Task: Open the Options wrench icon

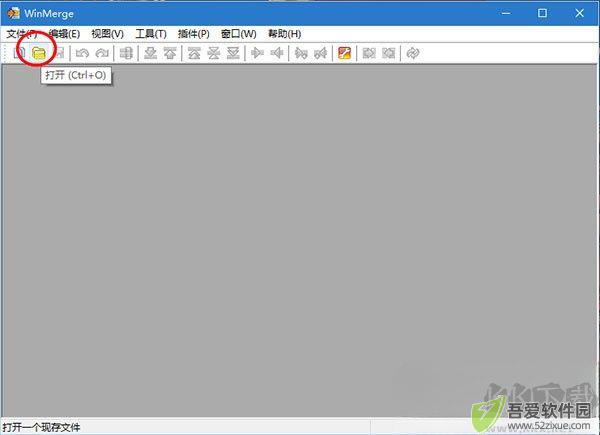Action: (344, 53)
